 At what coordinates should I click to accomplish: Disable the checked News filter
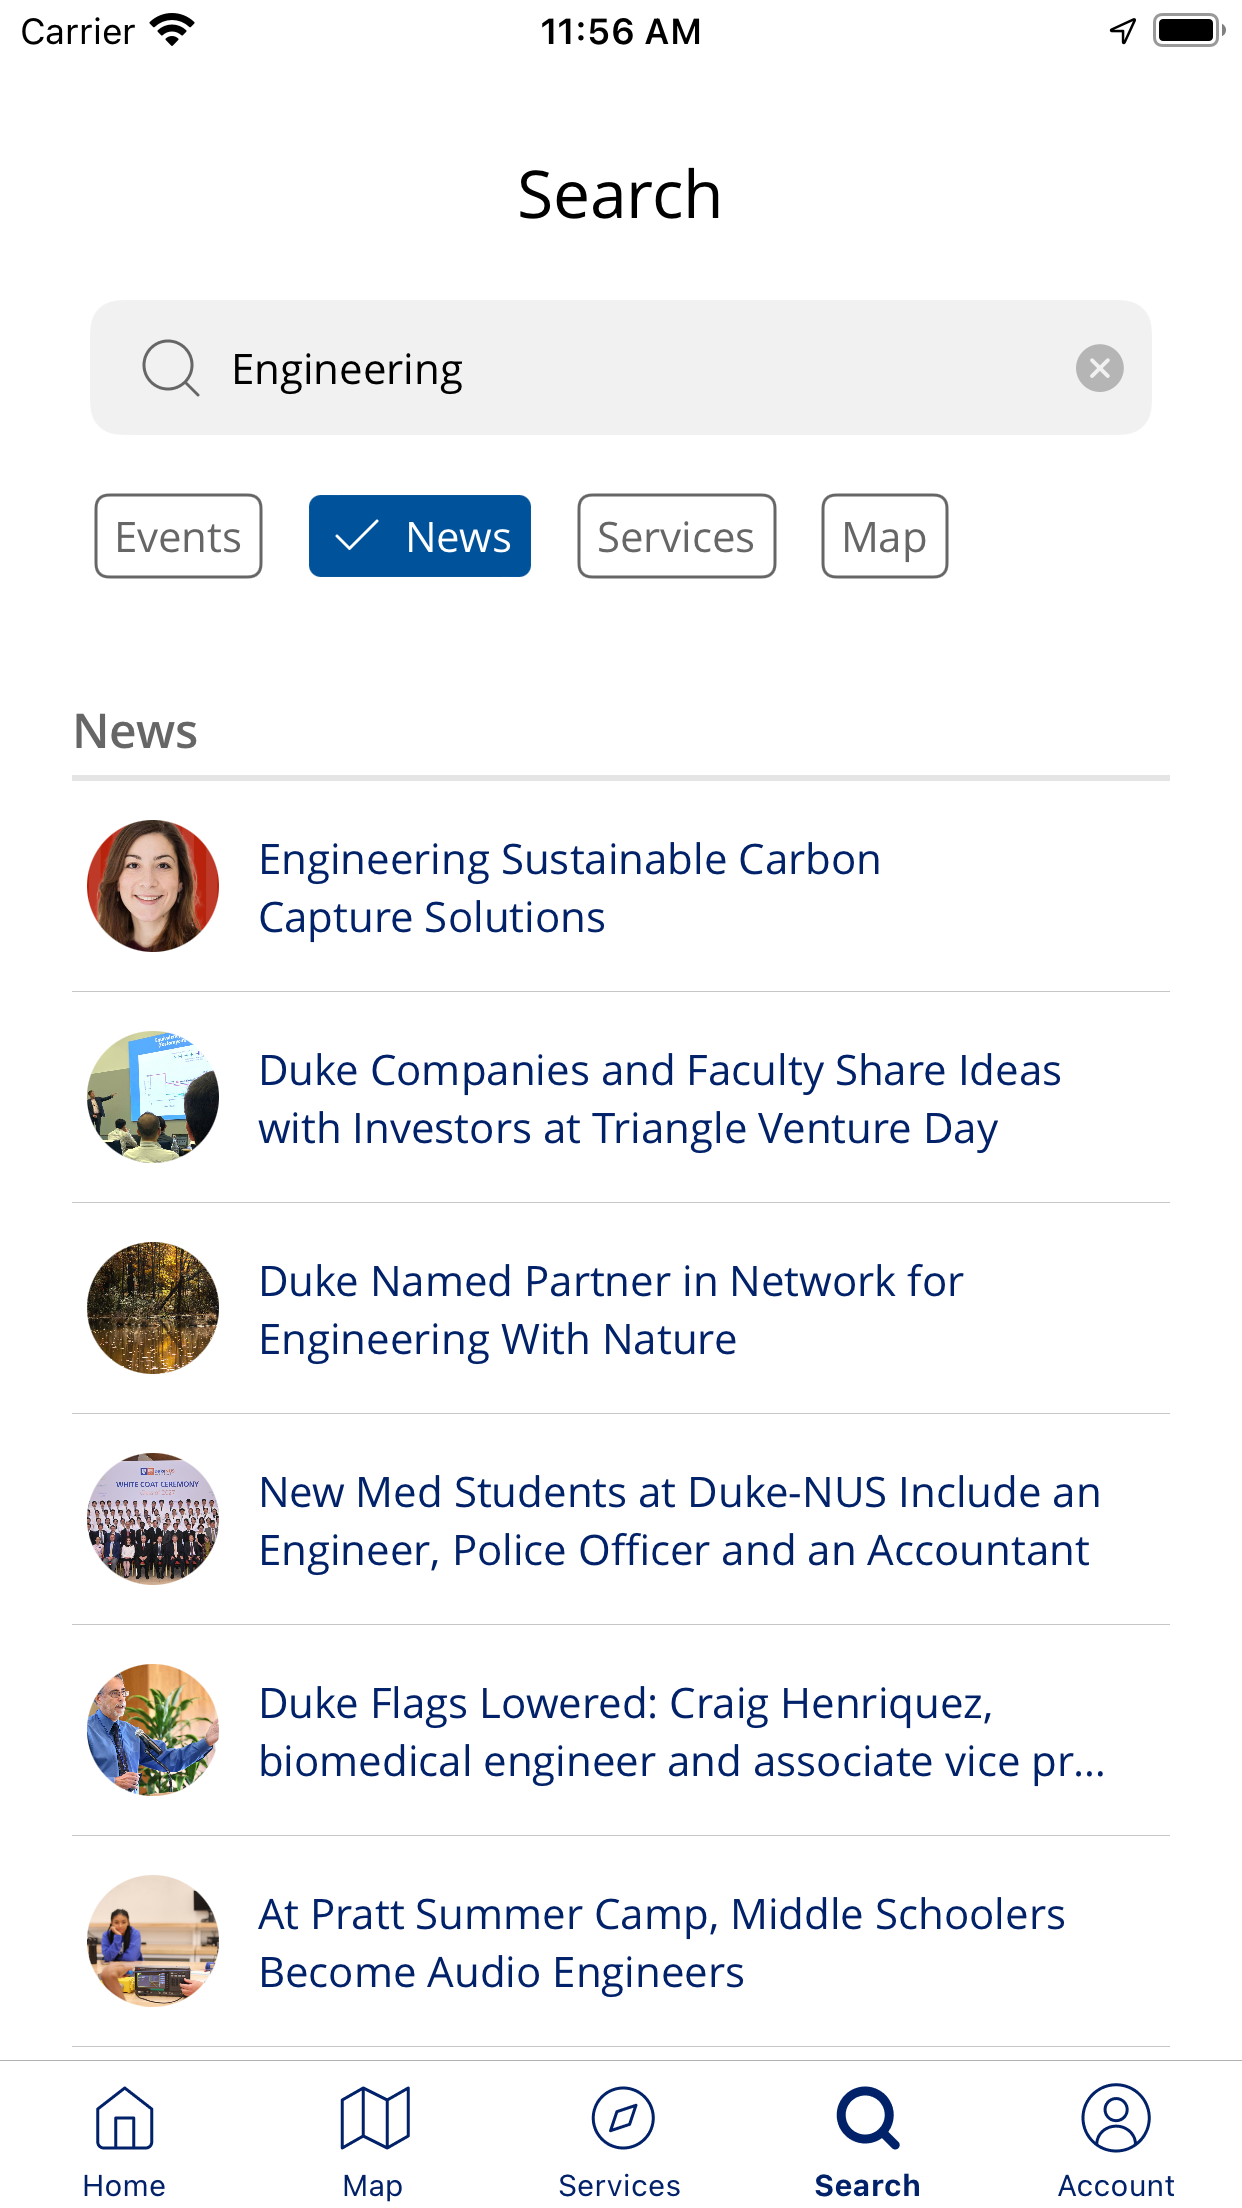(x=420, y=536)
